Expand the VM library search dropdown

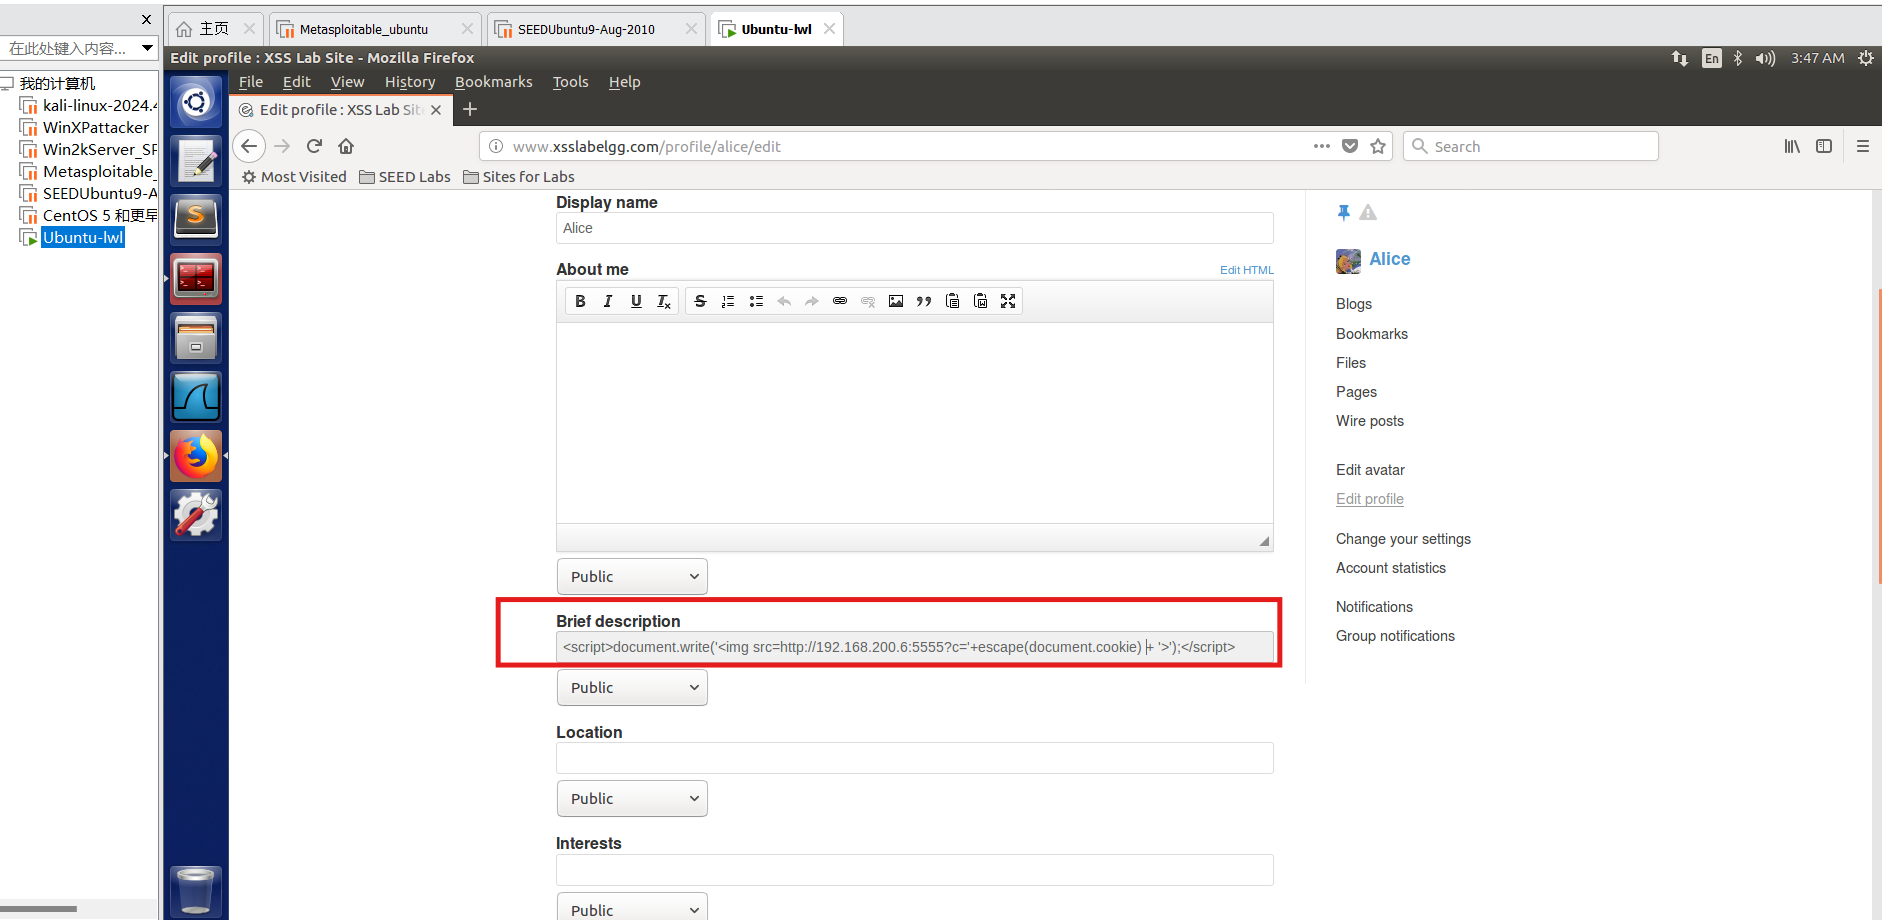pos(148,48)
